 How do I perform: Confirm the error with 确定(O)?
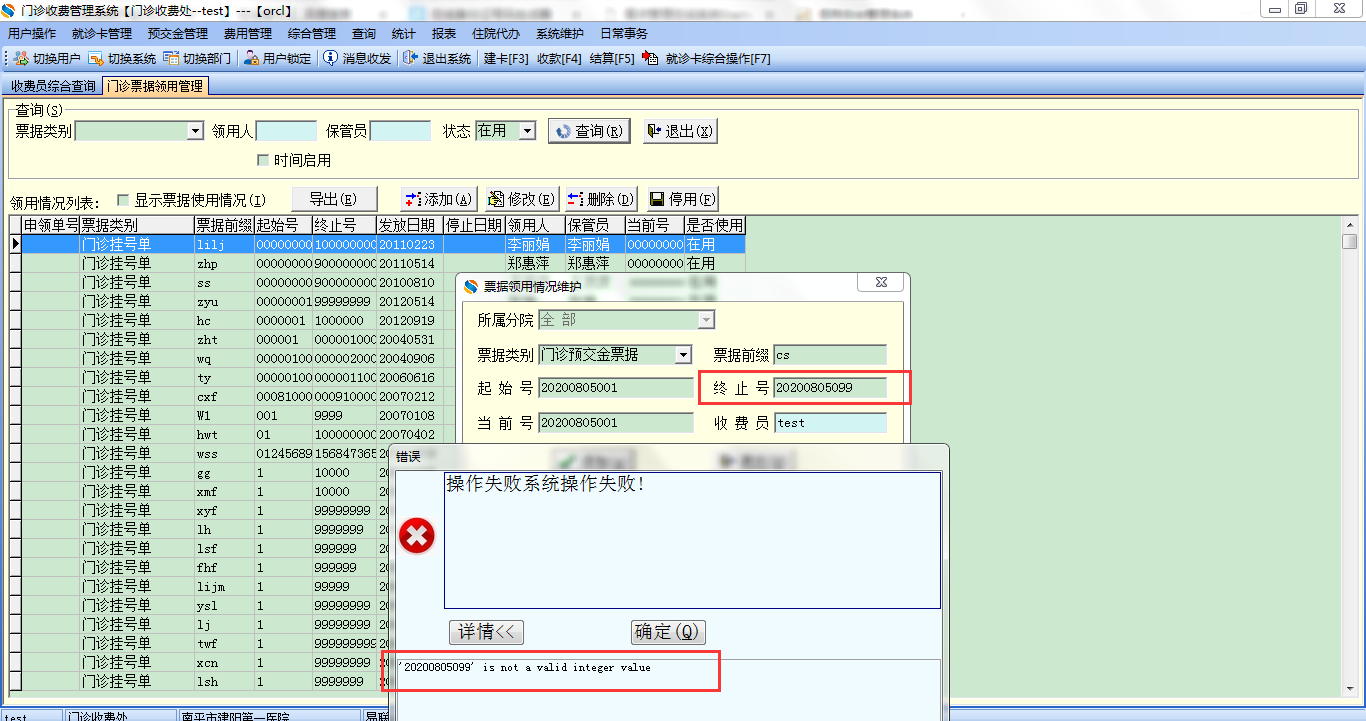669,632
